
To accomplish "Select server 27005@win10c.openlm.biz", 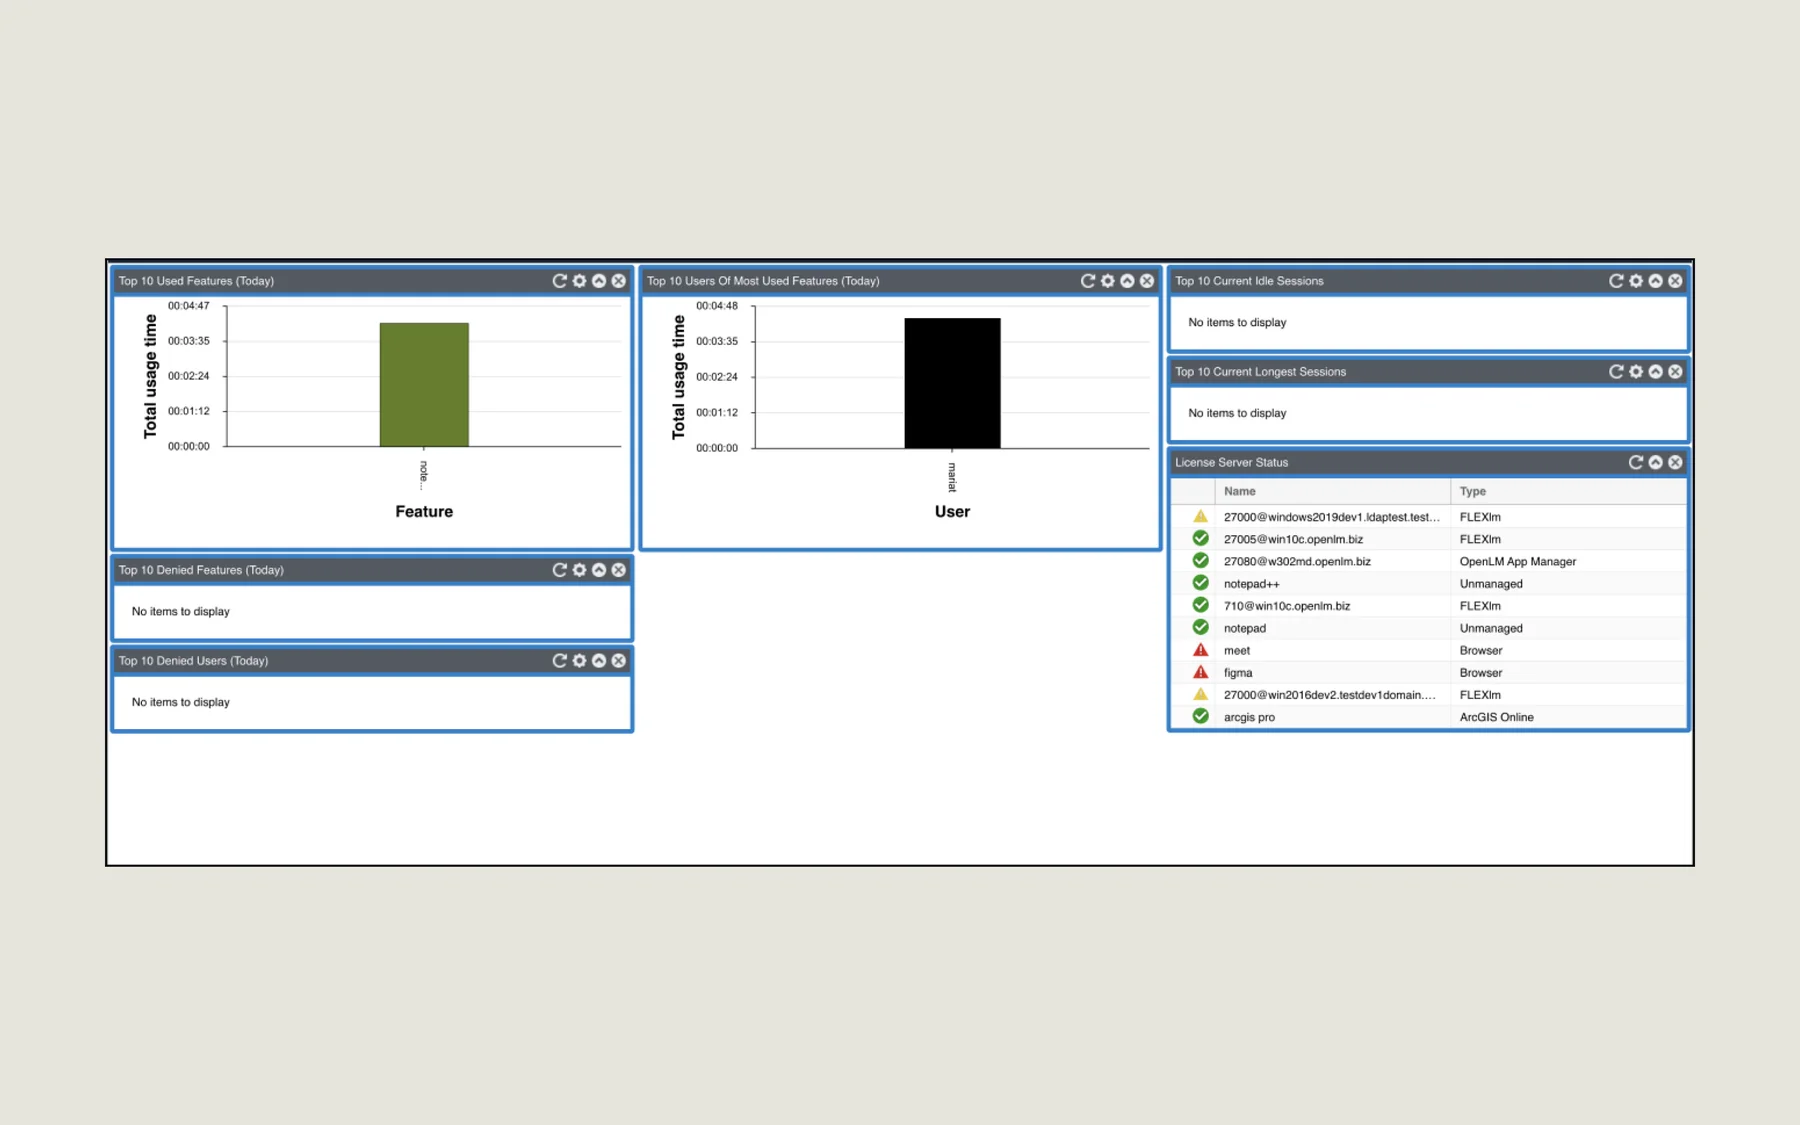I will pyautogui.click(x=1293, y=539).
